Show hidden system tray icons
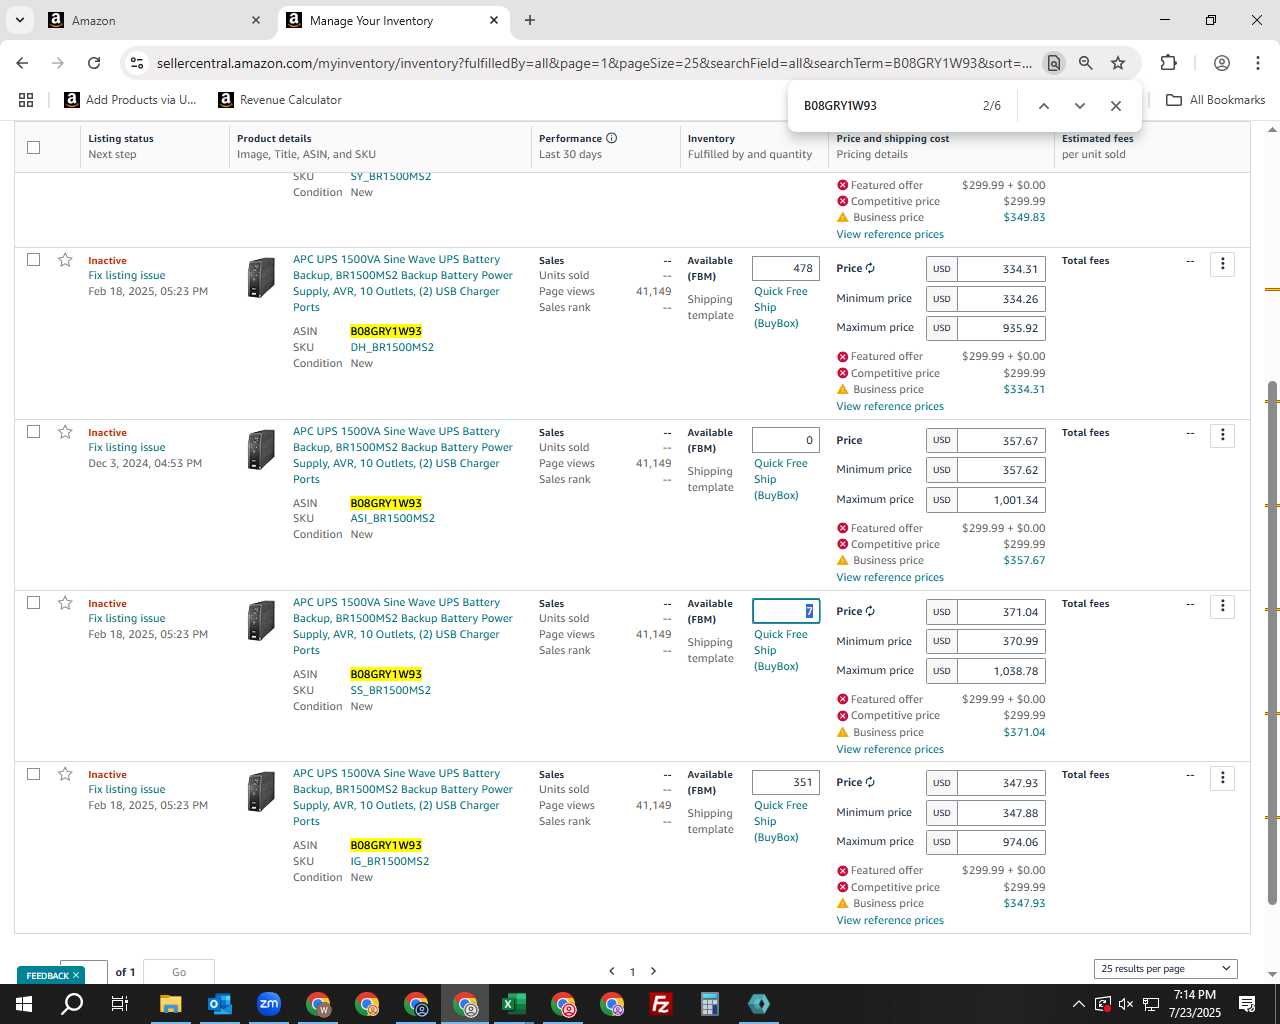 (1078, 1004)
